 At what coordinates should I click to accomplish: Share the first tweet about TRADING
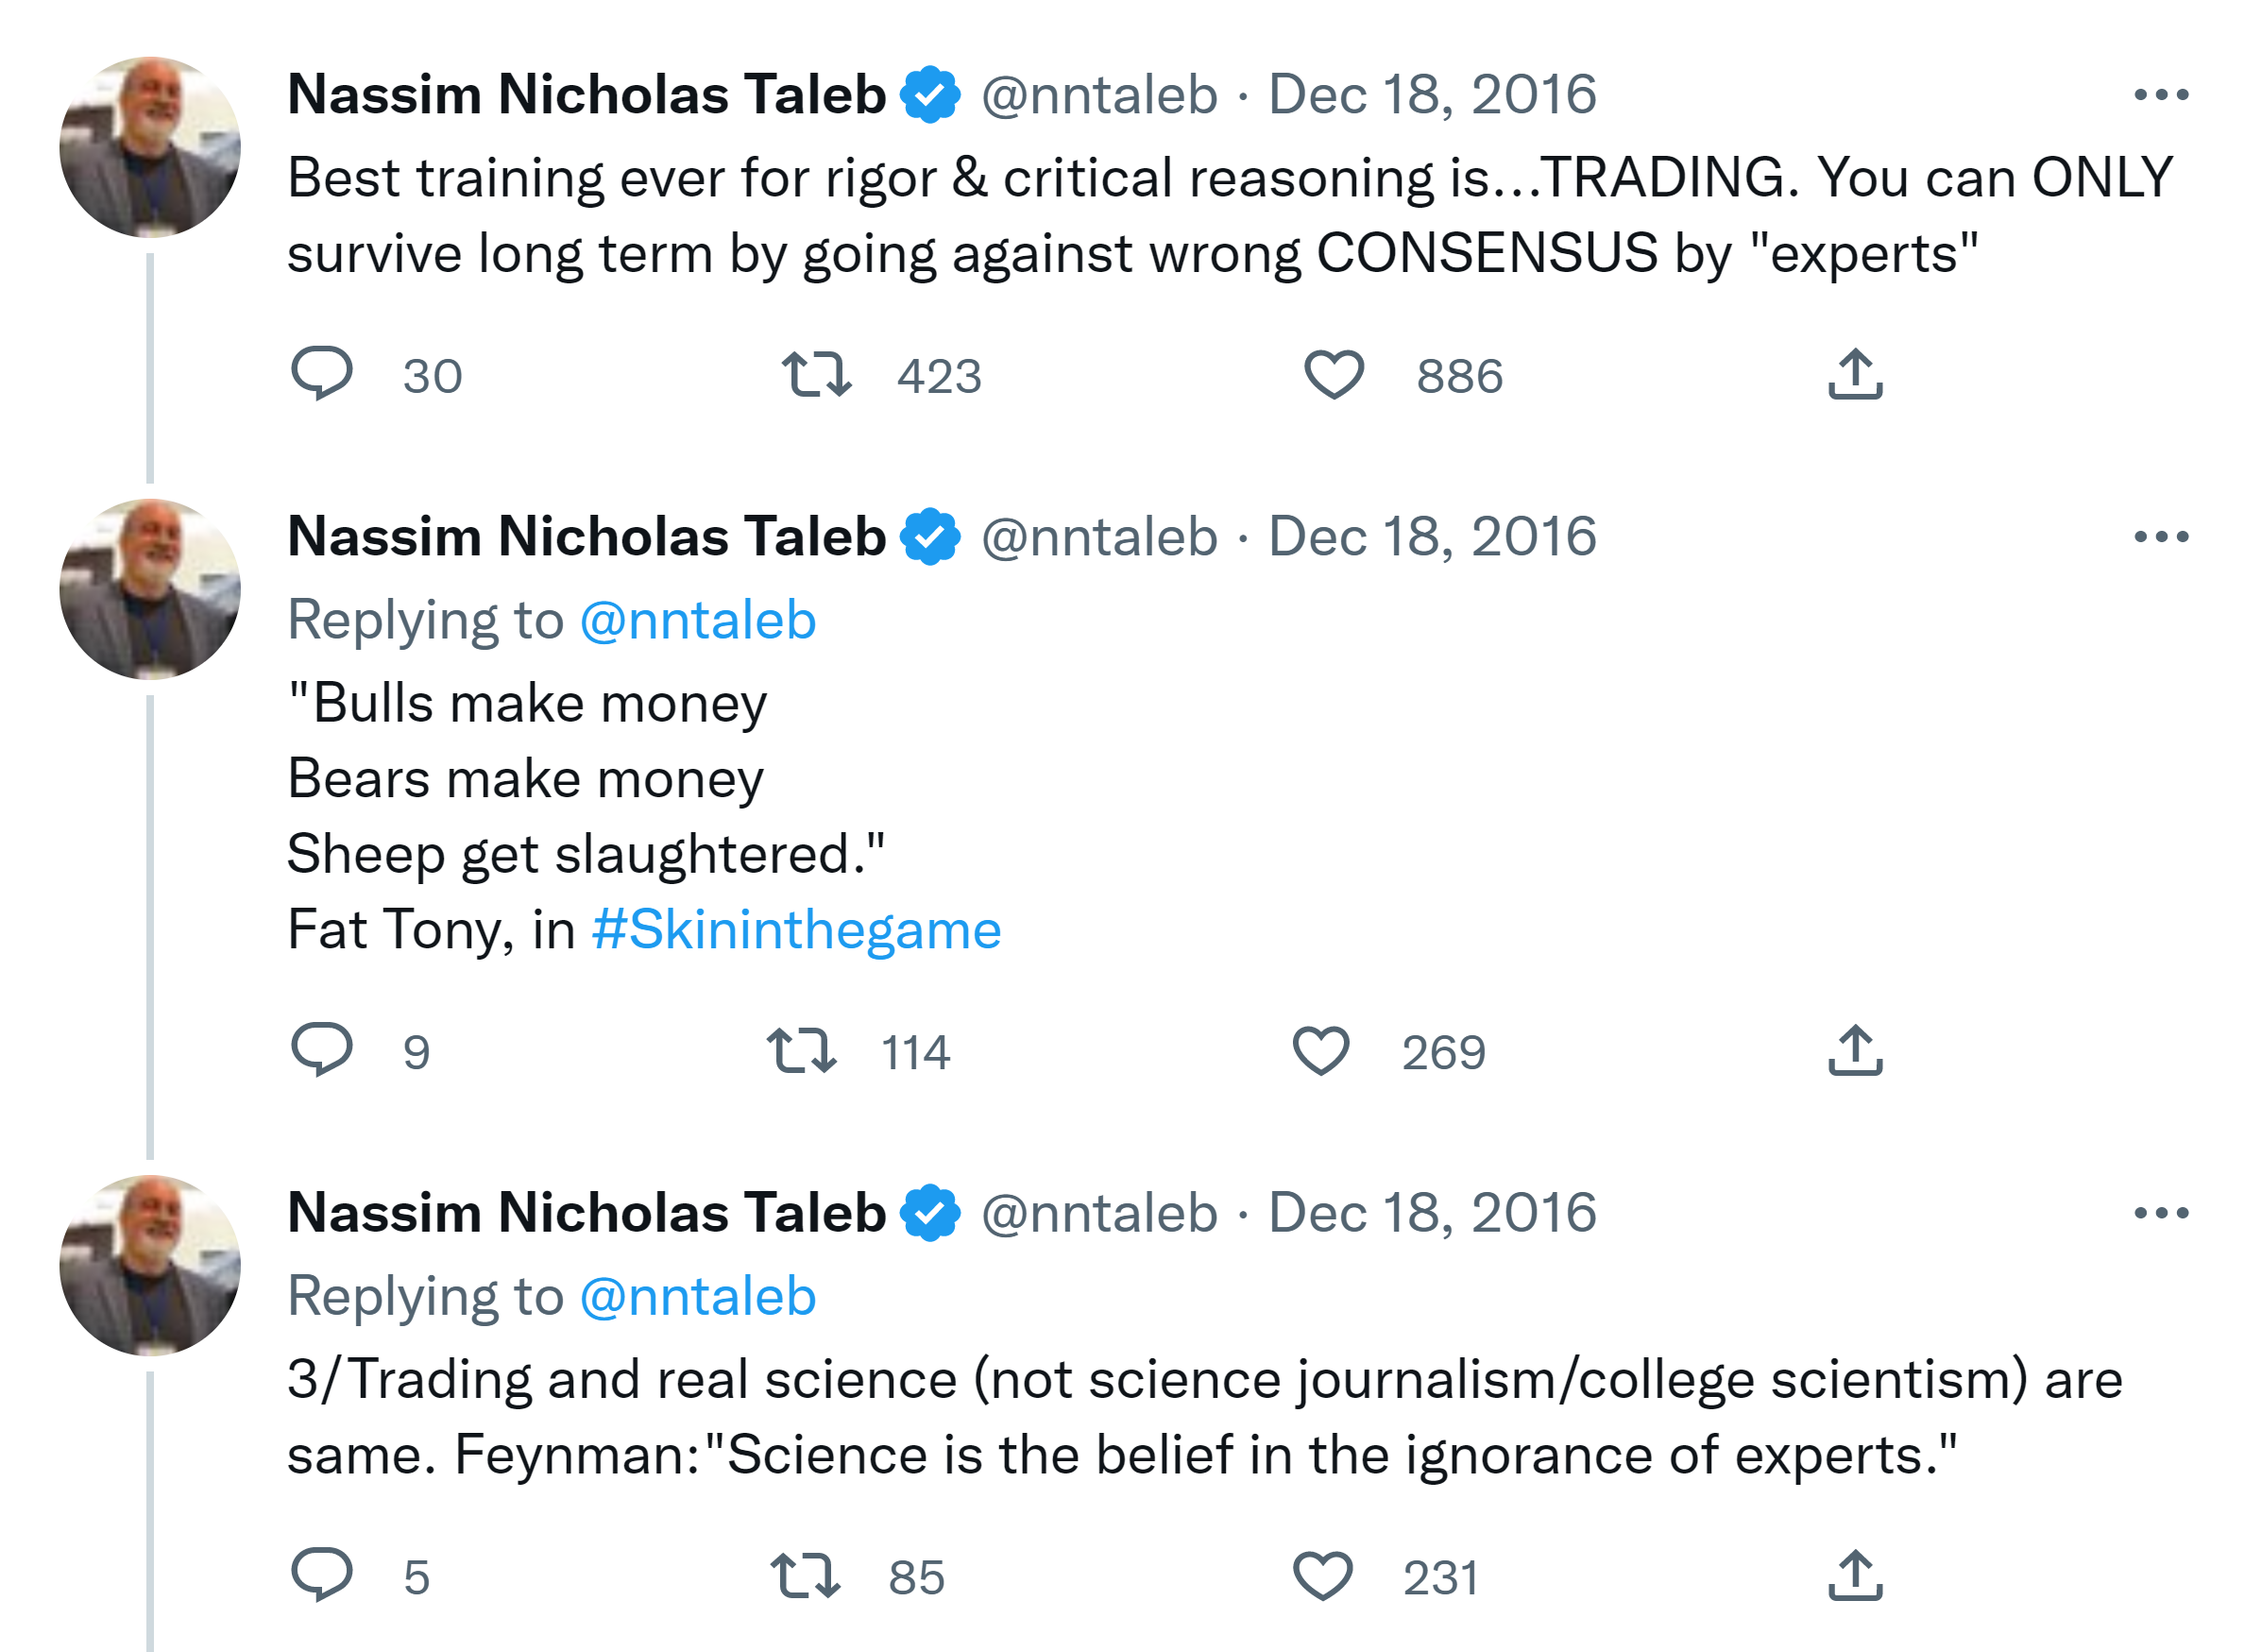(1854, 375)
